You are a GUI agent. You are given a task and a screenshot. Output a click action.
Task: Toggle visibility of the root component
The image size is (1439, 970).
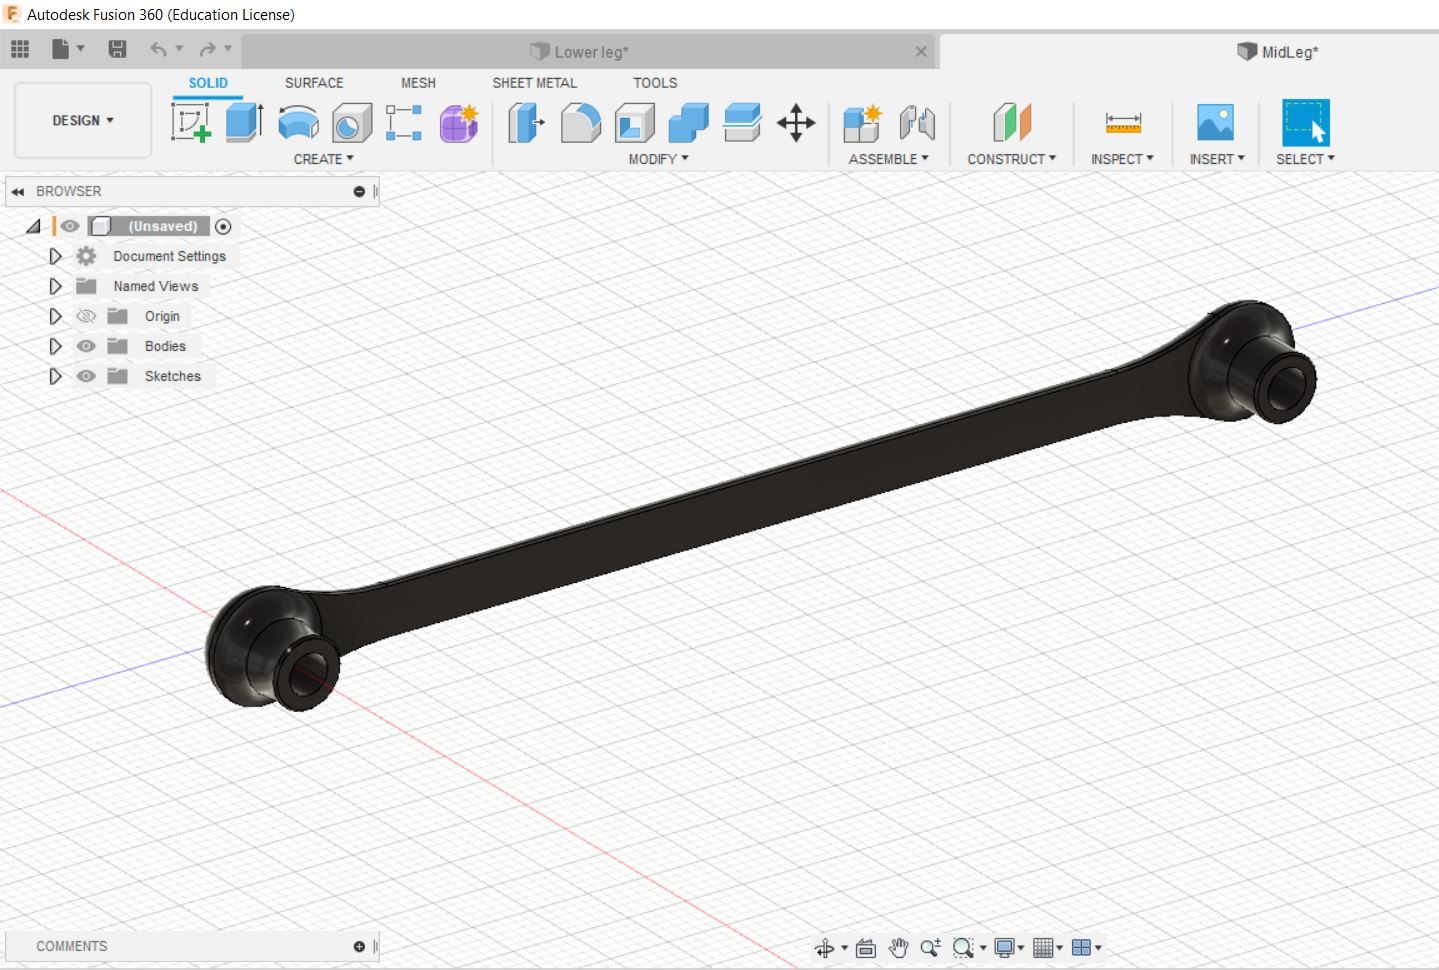point(70,226)
